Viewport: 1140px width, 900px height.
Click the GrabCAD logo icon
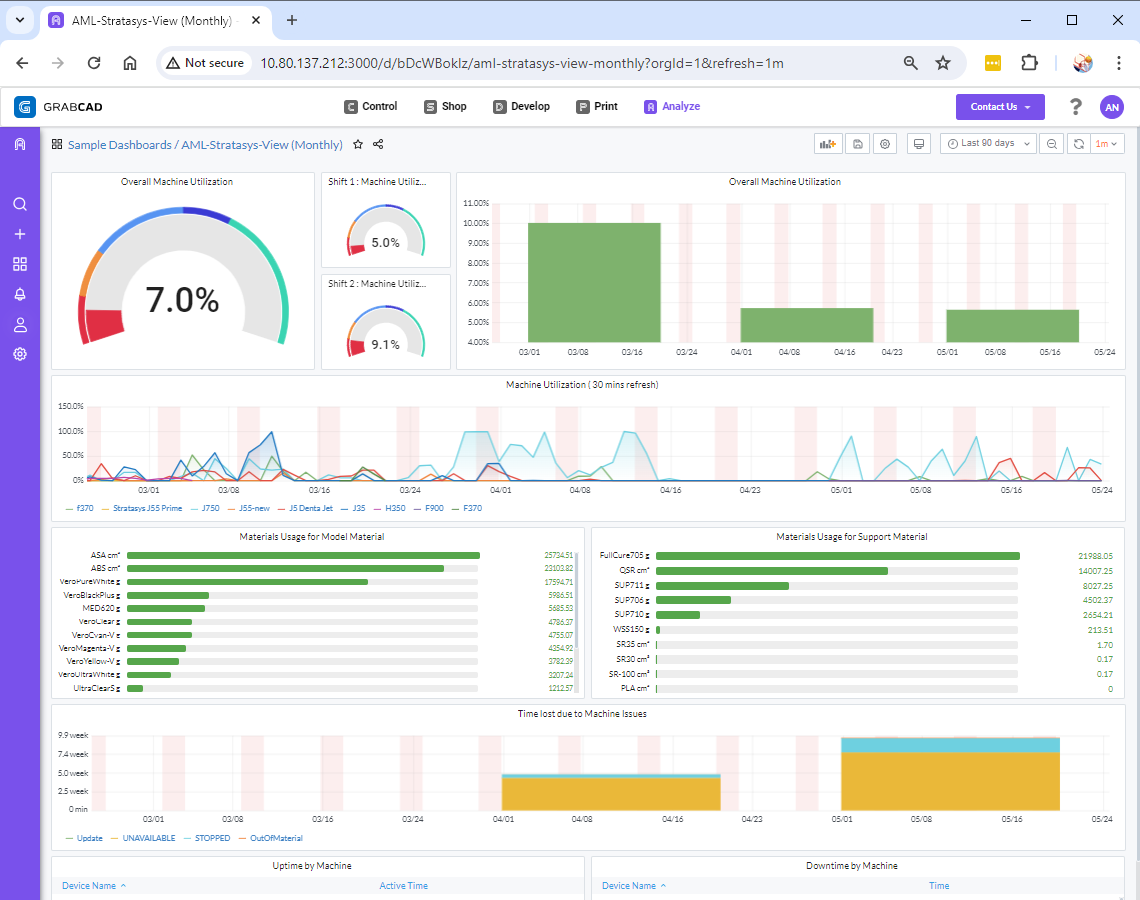pyautogui.click(x=25, y=107)
